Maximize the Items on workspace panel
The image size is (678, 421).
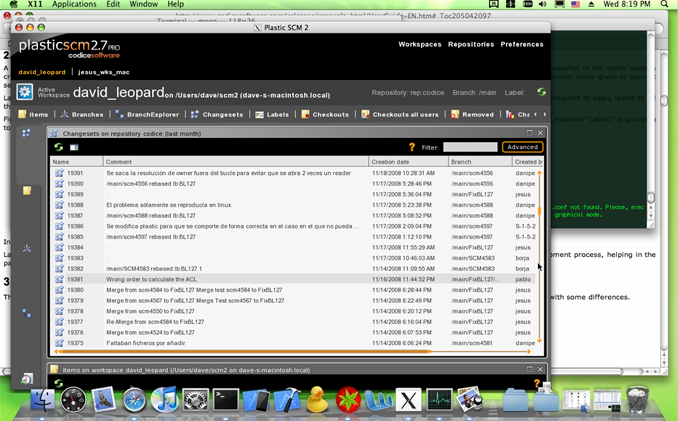(x=529, y=369)
